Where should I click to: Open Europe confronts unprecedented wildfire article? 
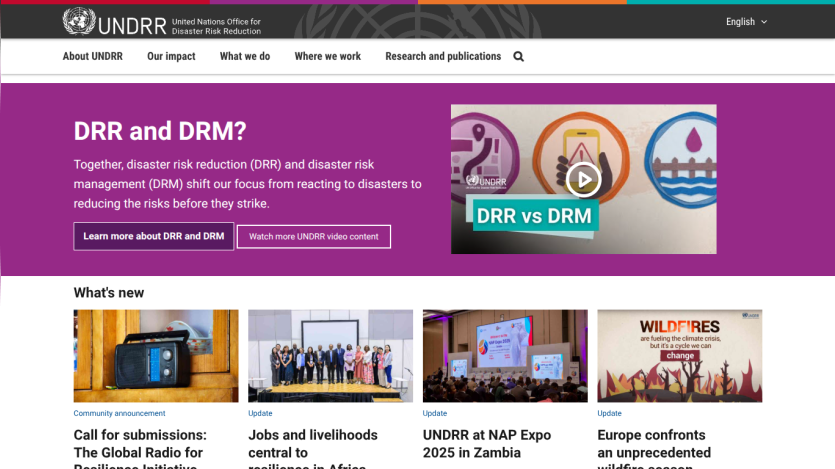click(x=654, y=448)
